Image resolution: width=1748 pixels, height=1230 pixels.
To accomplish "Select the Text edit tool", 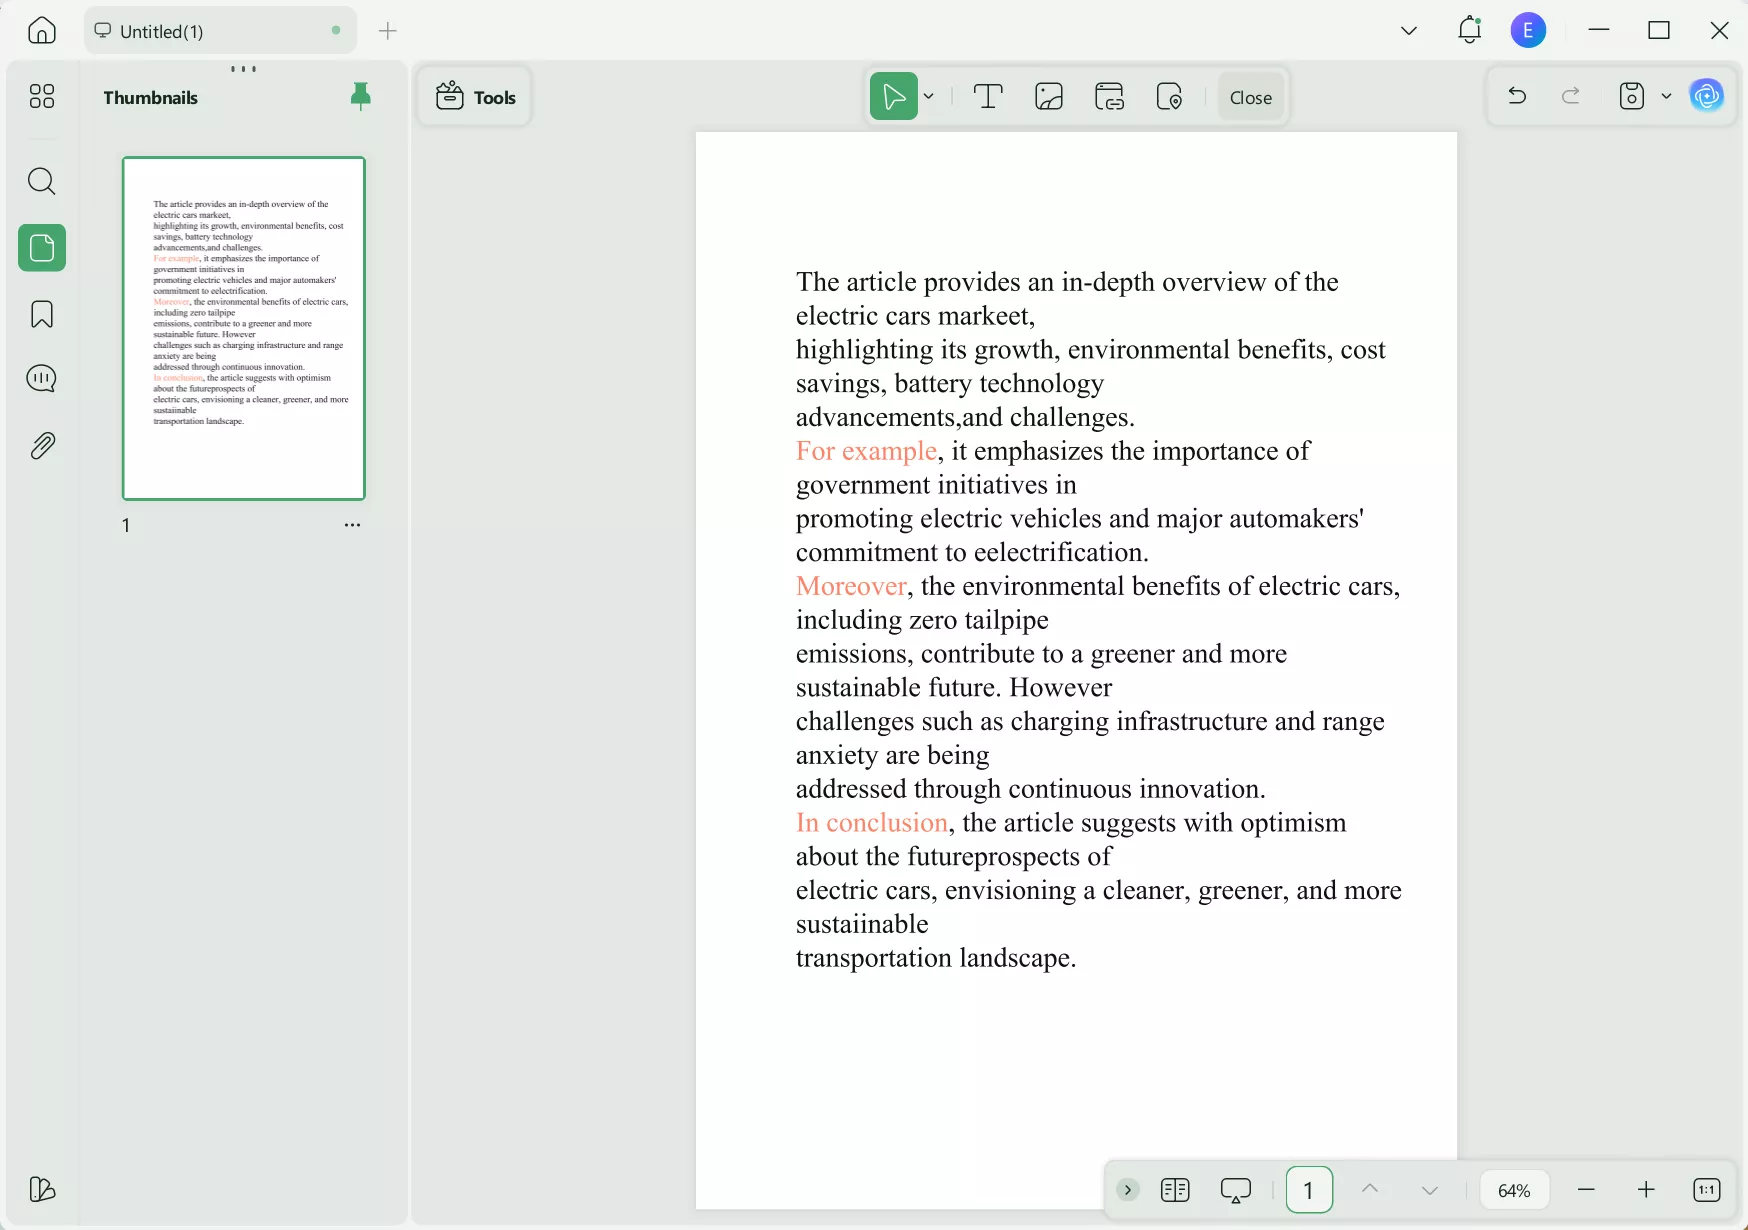I will [x=988, y=97].
